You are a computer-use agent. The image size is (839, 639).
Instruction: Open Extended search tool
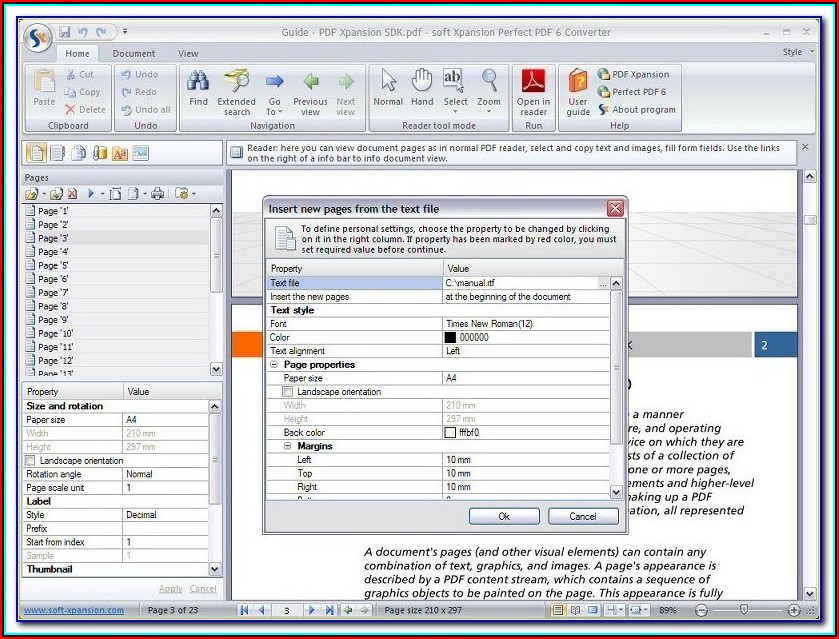pyautogui.click(x=236, y=83)
